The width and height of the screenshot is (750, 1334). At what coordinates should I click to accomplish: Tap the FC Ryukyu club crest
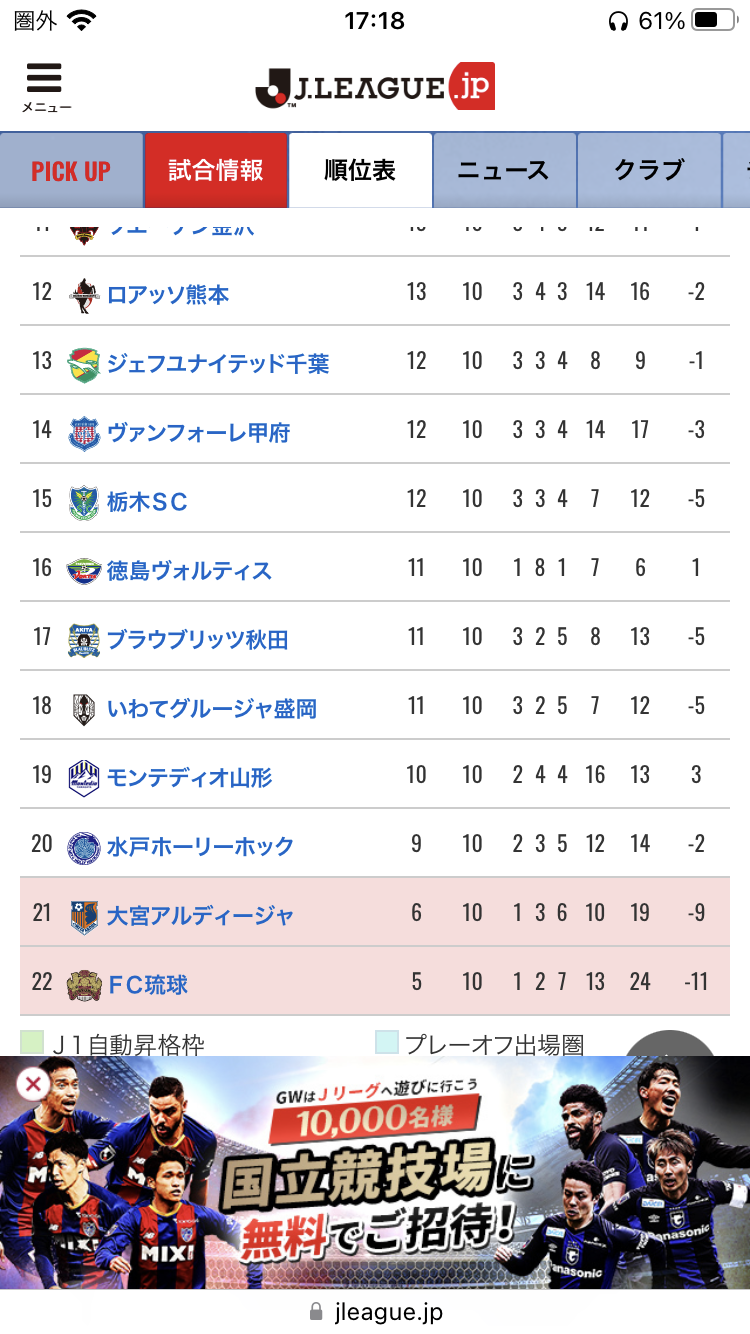84,985
